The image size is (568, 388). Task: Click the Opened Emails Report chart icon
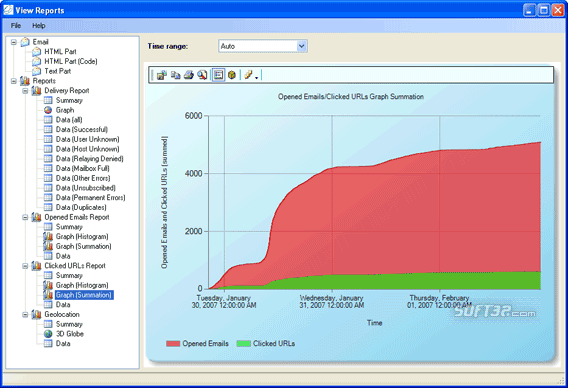(37, 217)
